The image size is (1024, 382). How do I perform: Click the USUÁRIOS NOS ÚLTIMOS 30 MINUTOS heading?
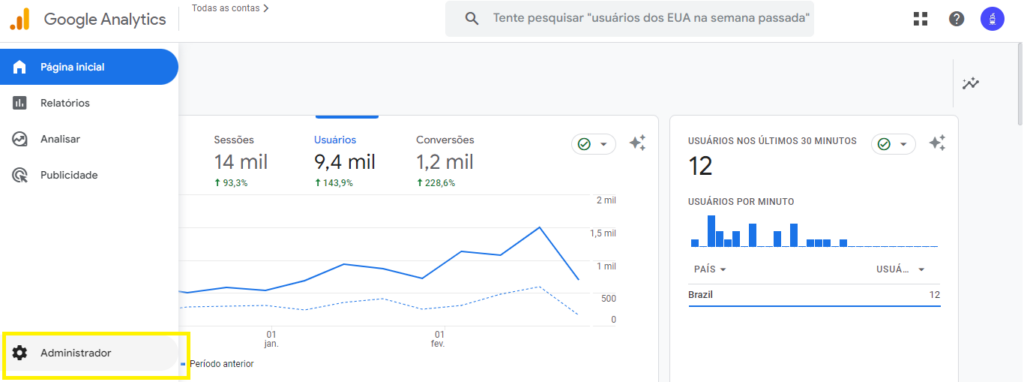coord(773,141)
